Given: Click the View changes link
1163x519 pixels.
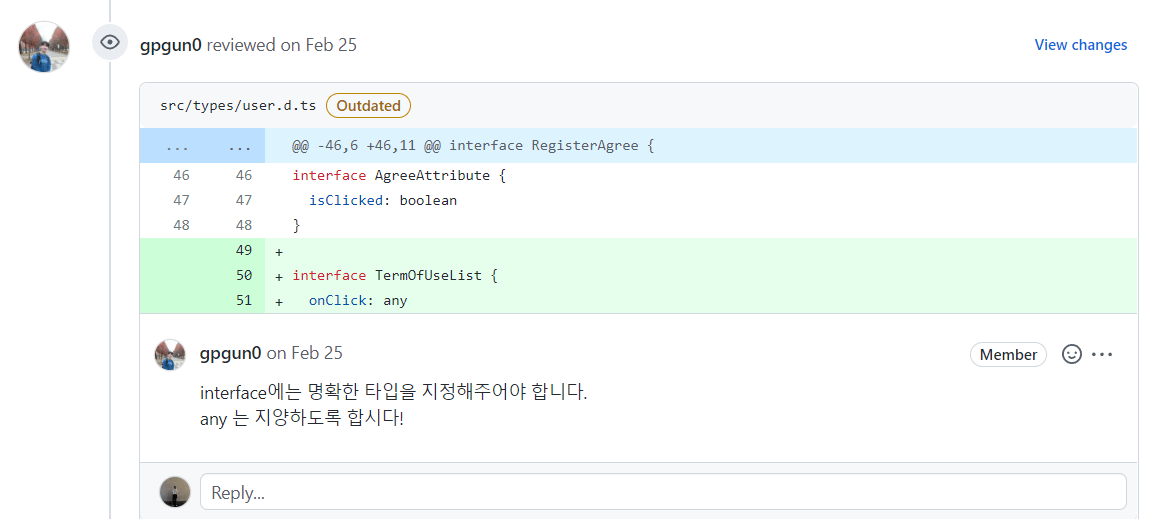Looking at the screenshot, I should click(1080, 45).
